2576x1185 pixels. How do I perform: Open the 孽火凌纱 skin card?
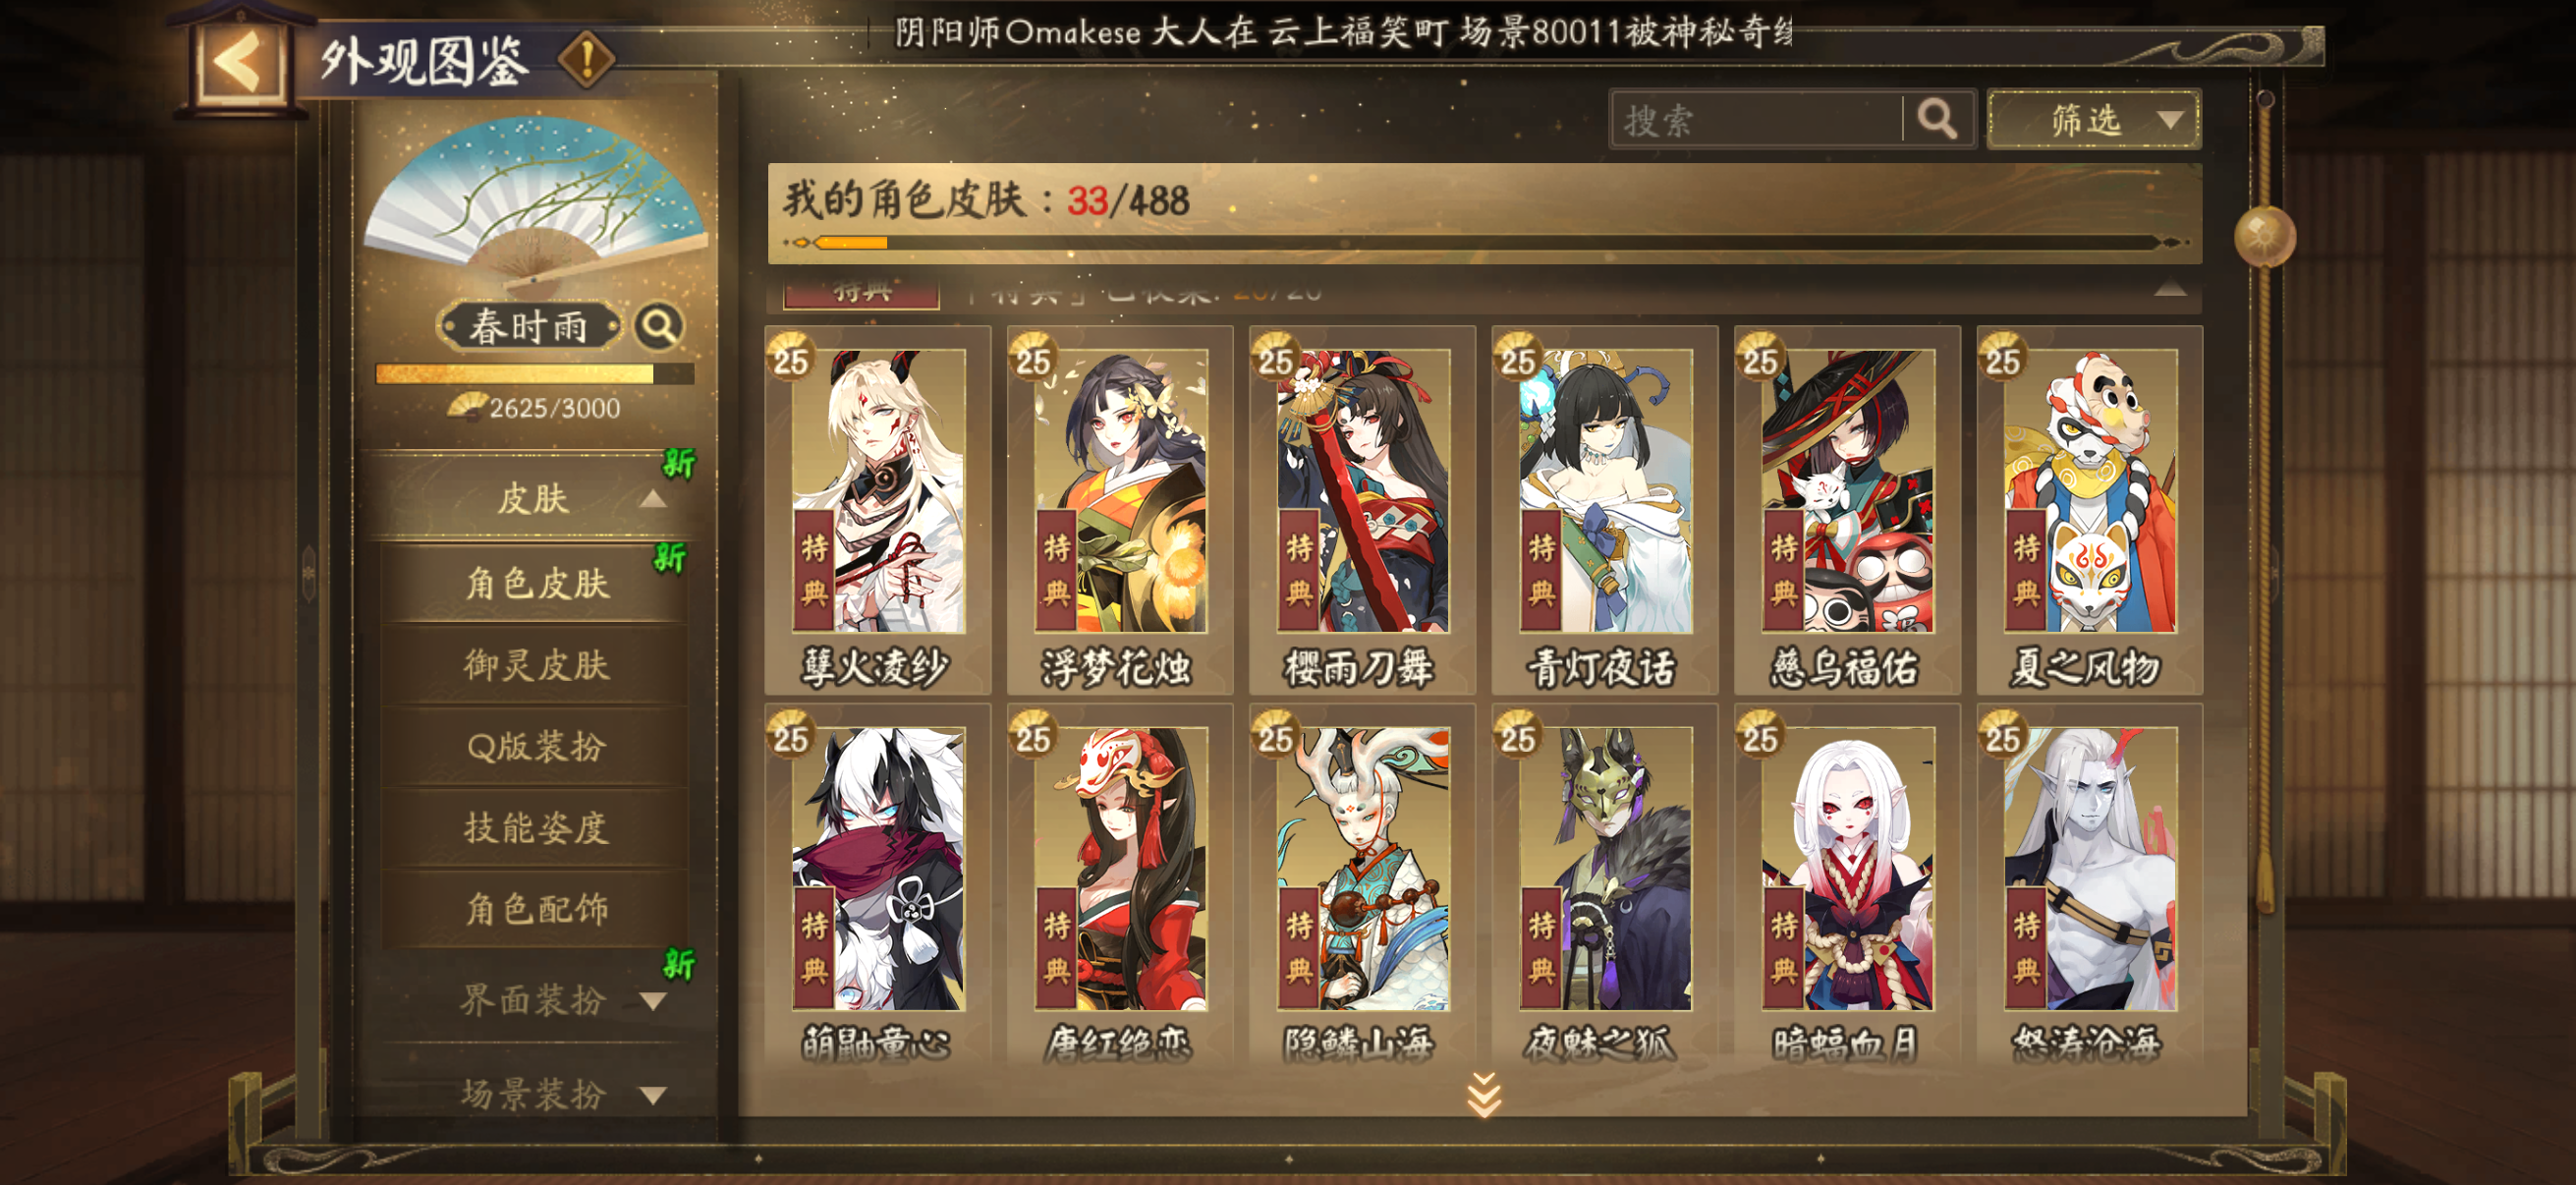(878, 509)
